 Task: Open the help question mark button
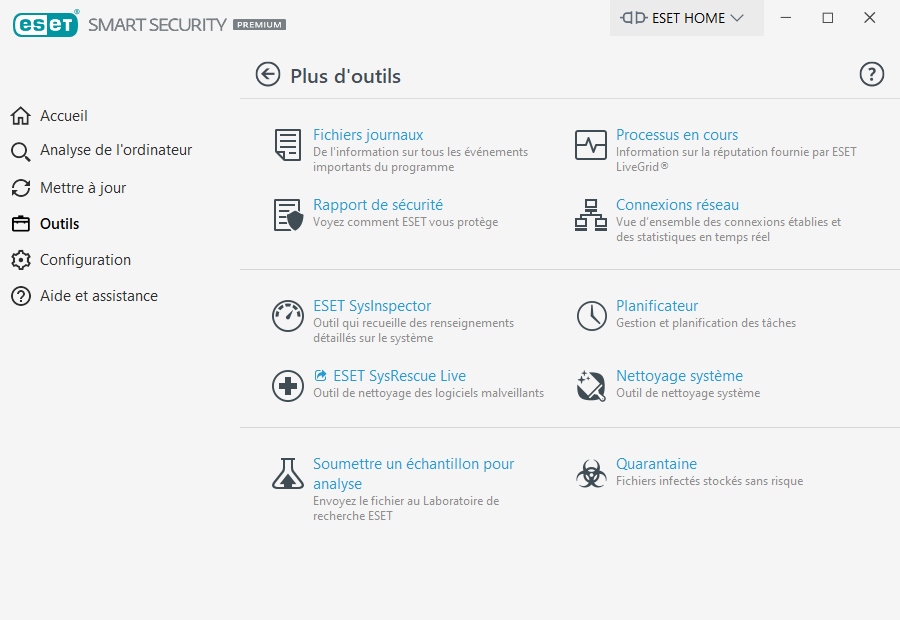871,75
